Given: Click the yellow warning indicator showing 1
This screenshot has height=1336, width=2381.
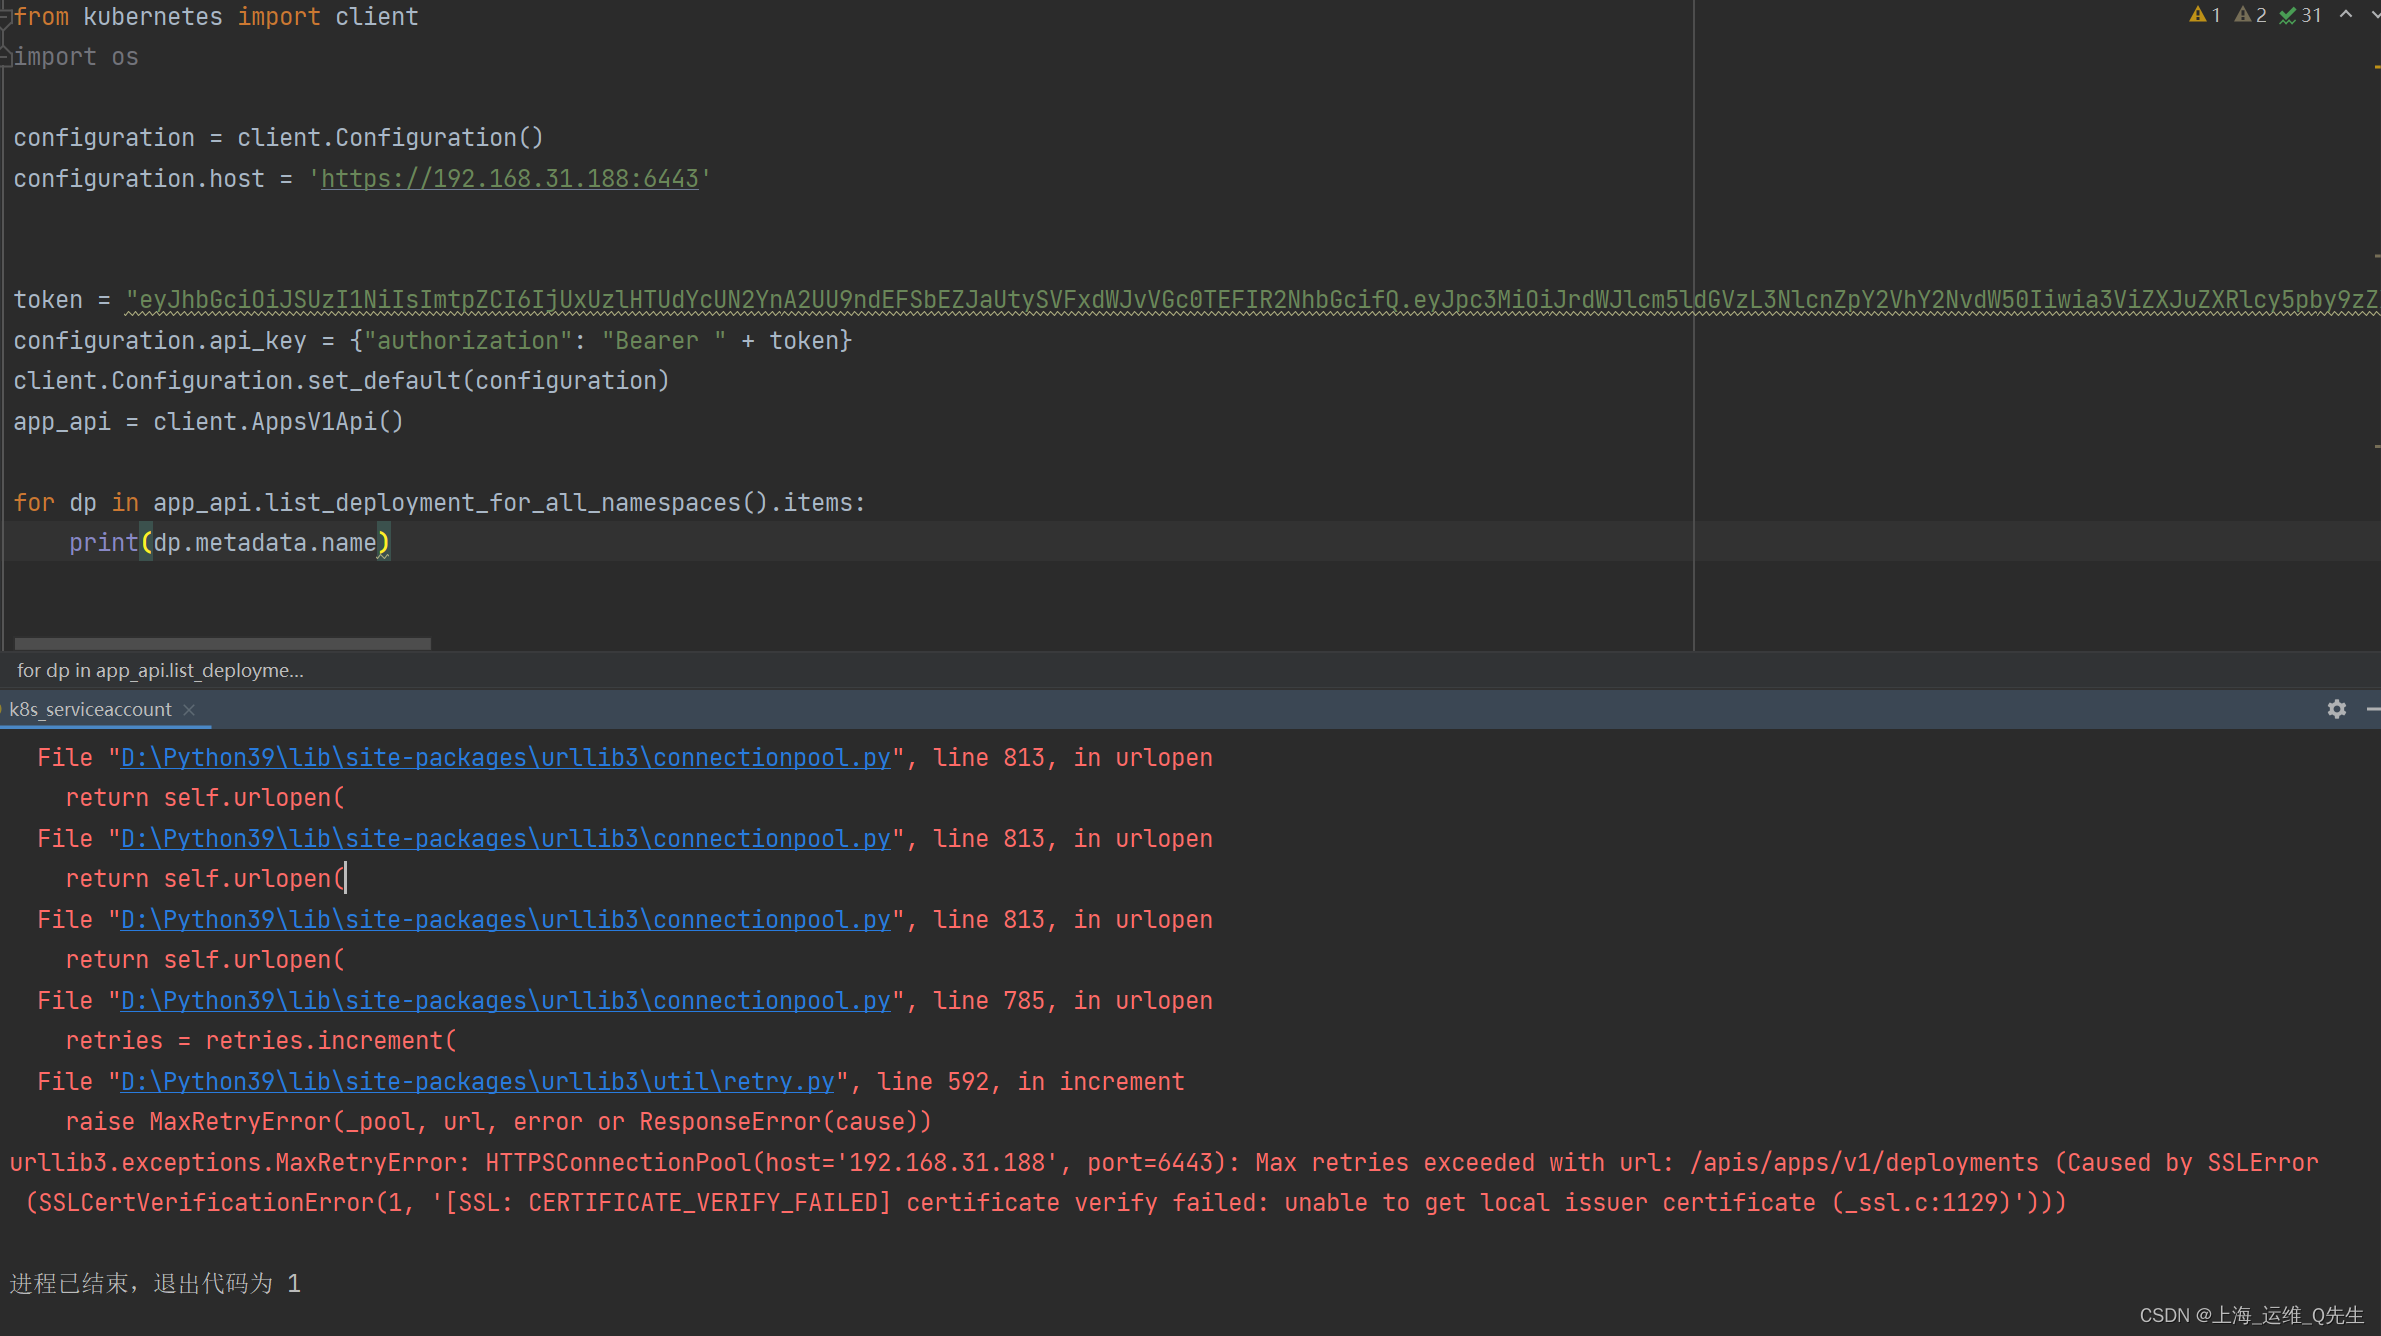Looking at the screenshot, I should [x=2205, y=15].
